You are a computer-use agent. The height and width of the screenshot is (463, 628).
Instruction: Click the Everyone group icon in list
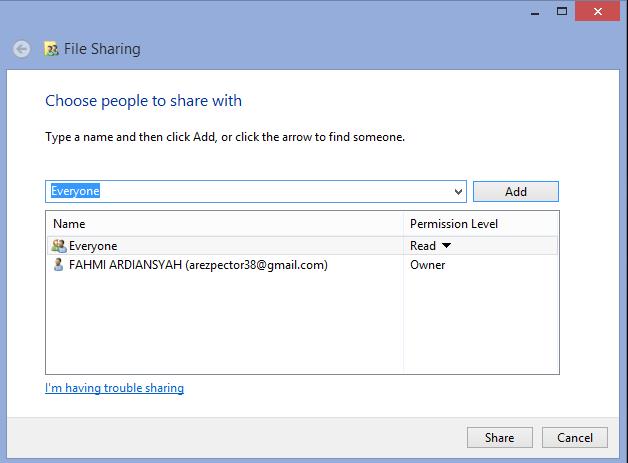59,246
